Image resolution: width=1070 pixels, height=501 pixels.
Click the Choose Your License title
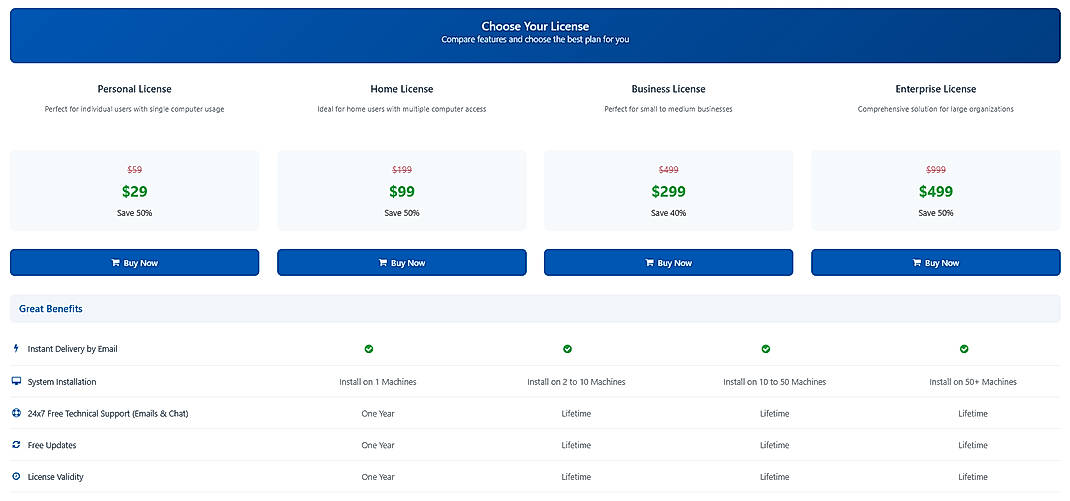click(535, 27)
